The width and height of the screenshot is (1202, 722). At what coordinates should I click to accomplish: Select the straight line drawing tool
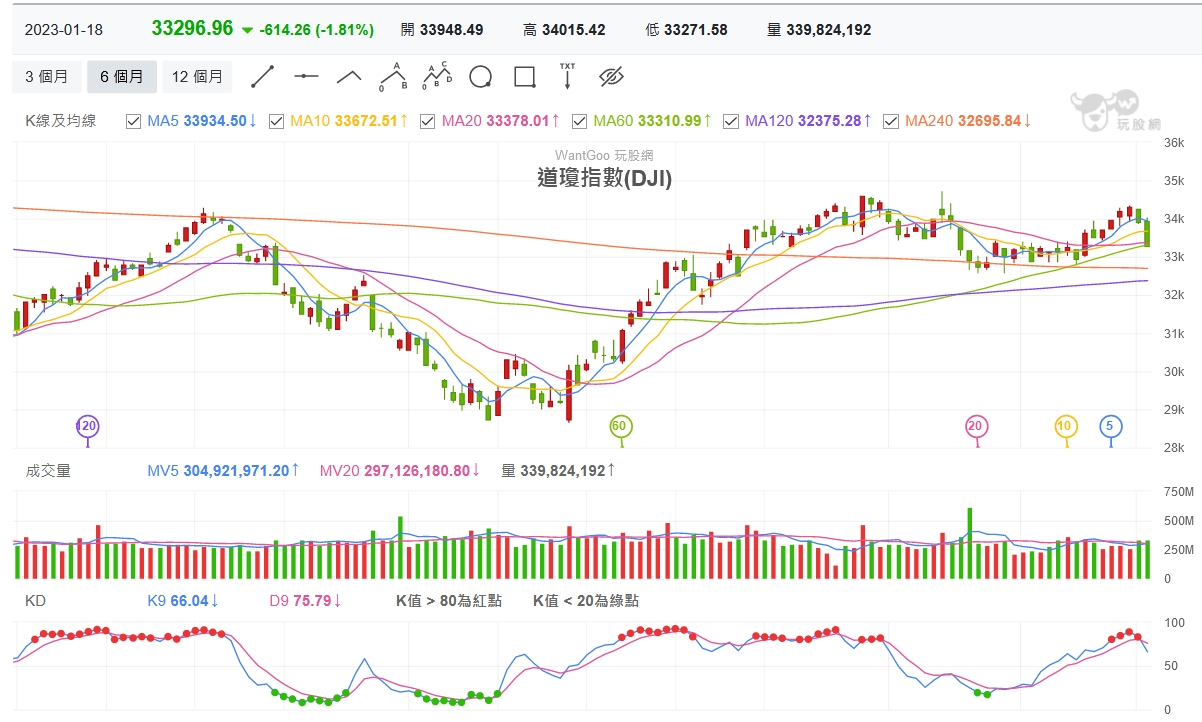262,76
